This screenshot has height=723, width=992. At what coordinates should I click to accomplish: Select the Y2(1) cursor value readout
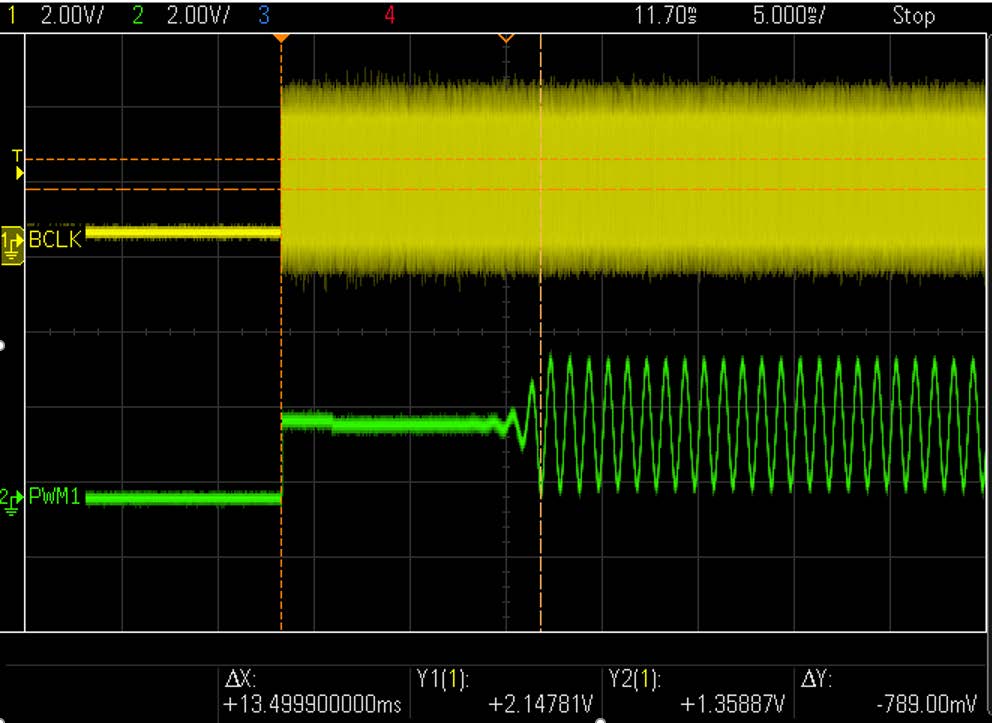click(x=700, y=693)
